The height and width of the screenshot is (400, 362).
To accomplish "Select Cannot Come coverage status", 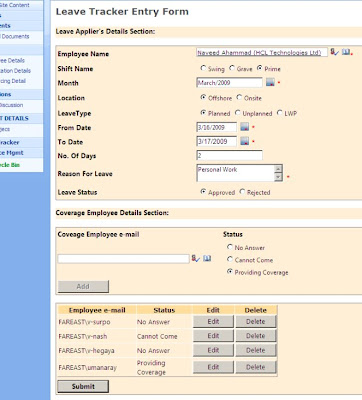I will point(229,259).
